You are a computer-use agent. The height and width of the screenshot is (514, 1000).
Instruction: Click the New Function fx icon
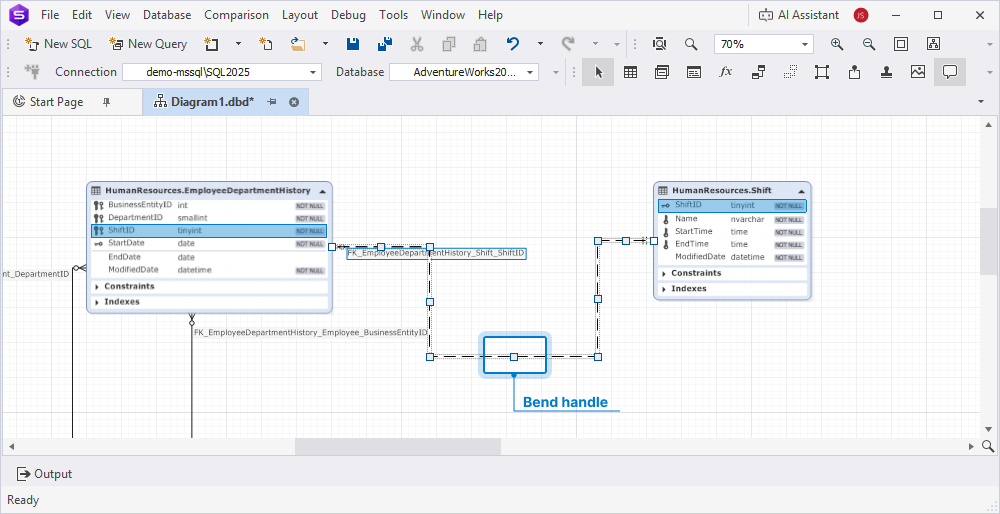726,72
